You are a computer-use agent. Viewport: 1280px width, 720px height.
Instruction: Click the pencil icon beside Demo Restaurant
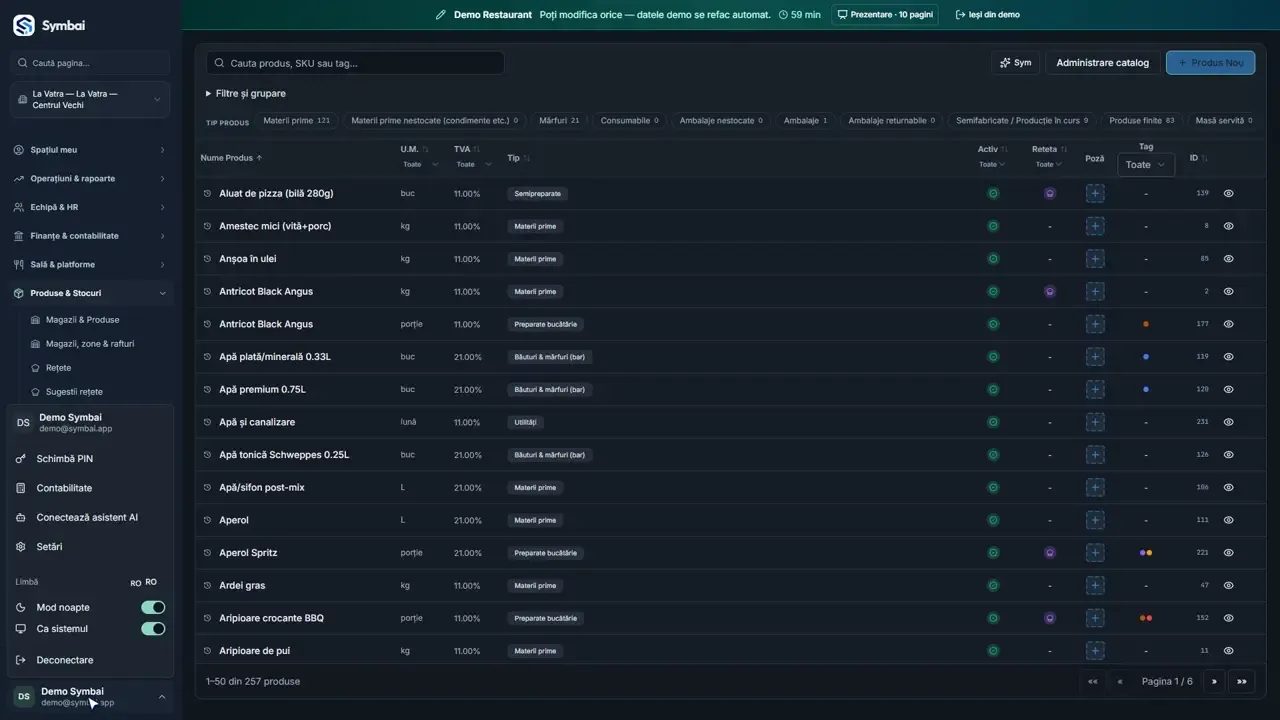(441, 15)
